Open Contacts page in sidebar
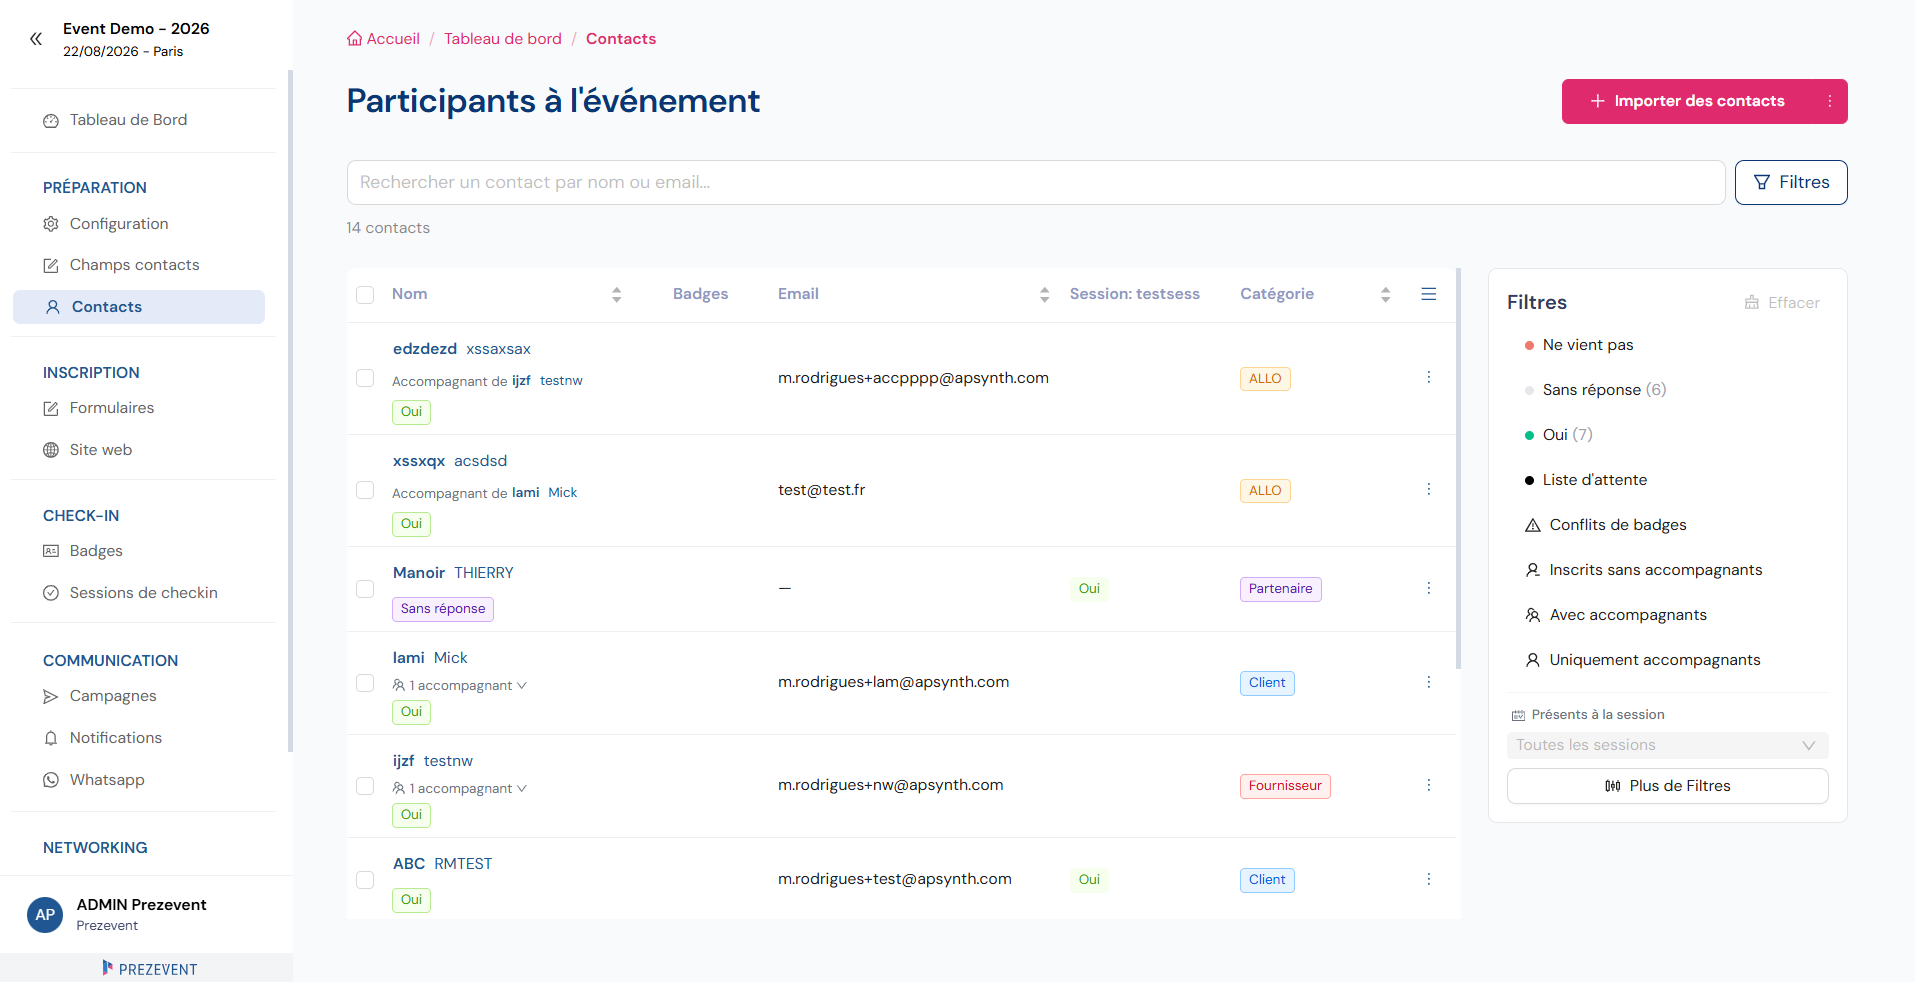The image size is (1915, 982). coord(139,307)
